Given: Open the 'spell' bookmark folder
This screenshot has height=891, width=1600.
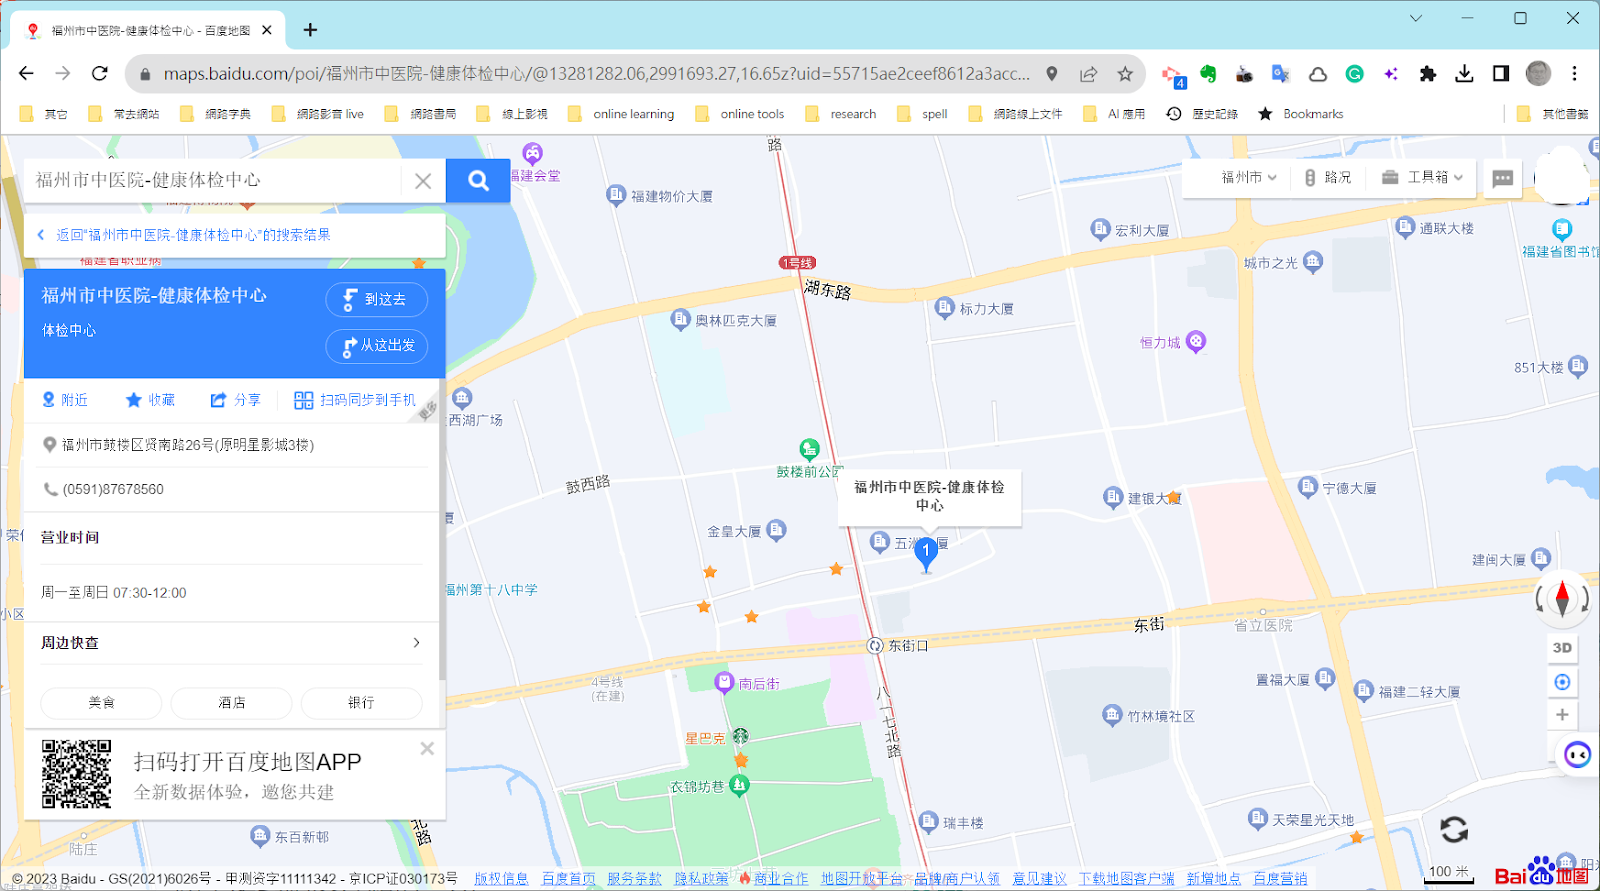Looking at the screenshot, I should (922, 114).
